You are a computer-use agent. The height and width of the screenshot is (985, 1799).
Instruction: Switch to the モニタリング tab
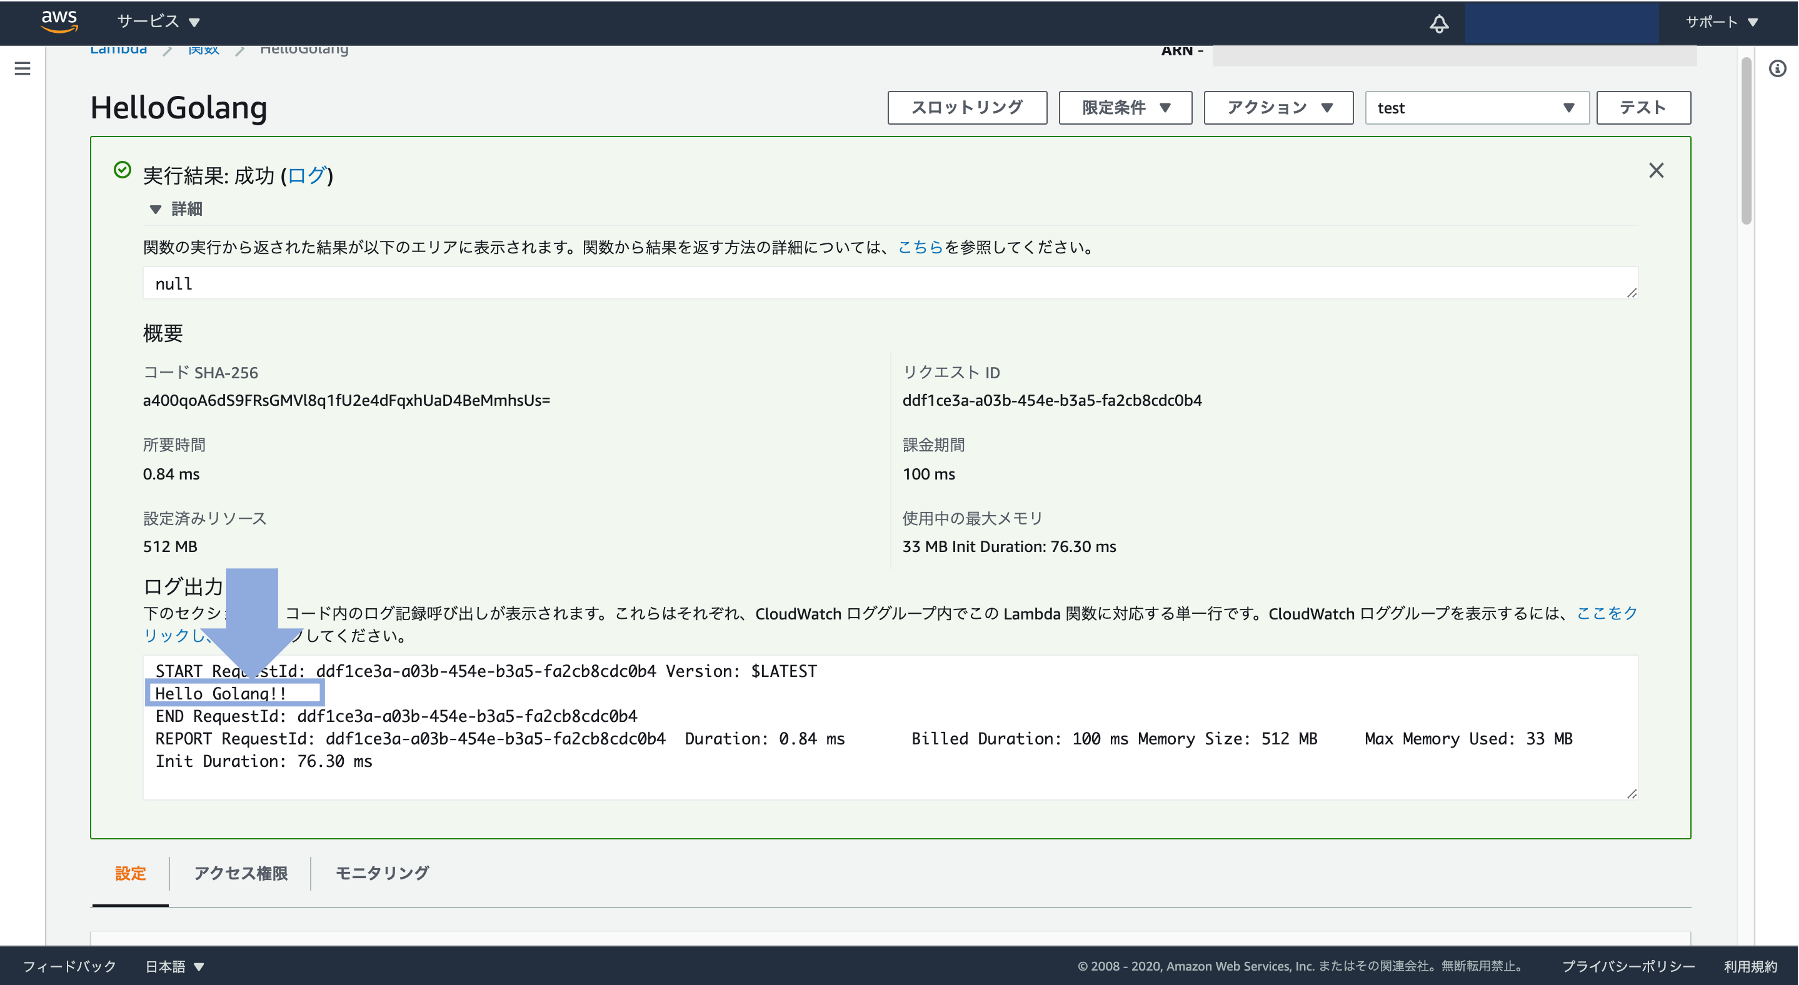click(382, 874)
